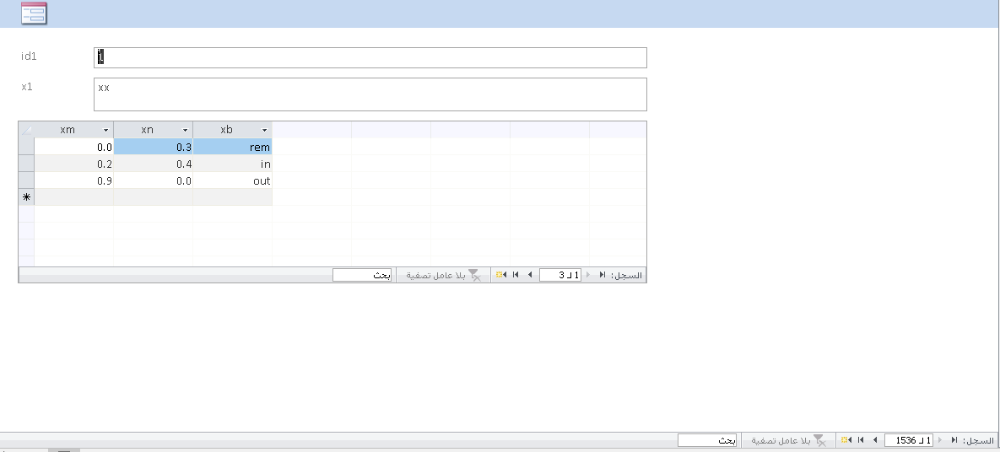
Task: Click main record number box '1 of 1536'
Action: pyautogui.click(x=908, y=441)
